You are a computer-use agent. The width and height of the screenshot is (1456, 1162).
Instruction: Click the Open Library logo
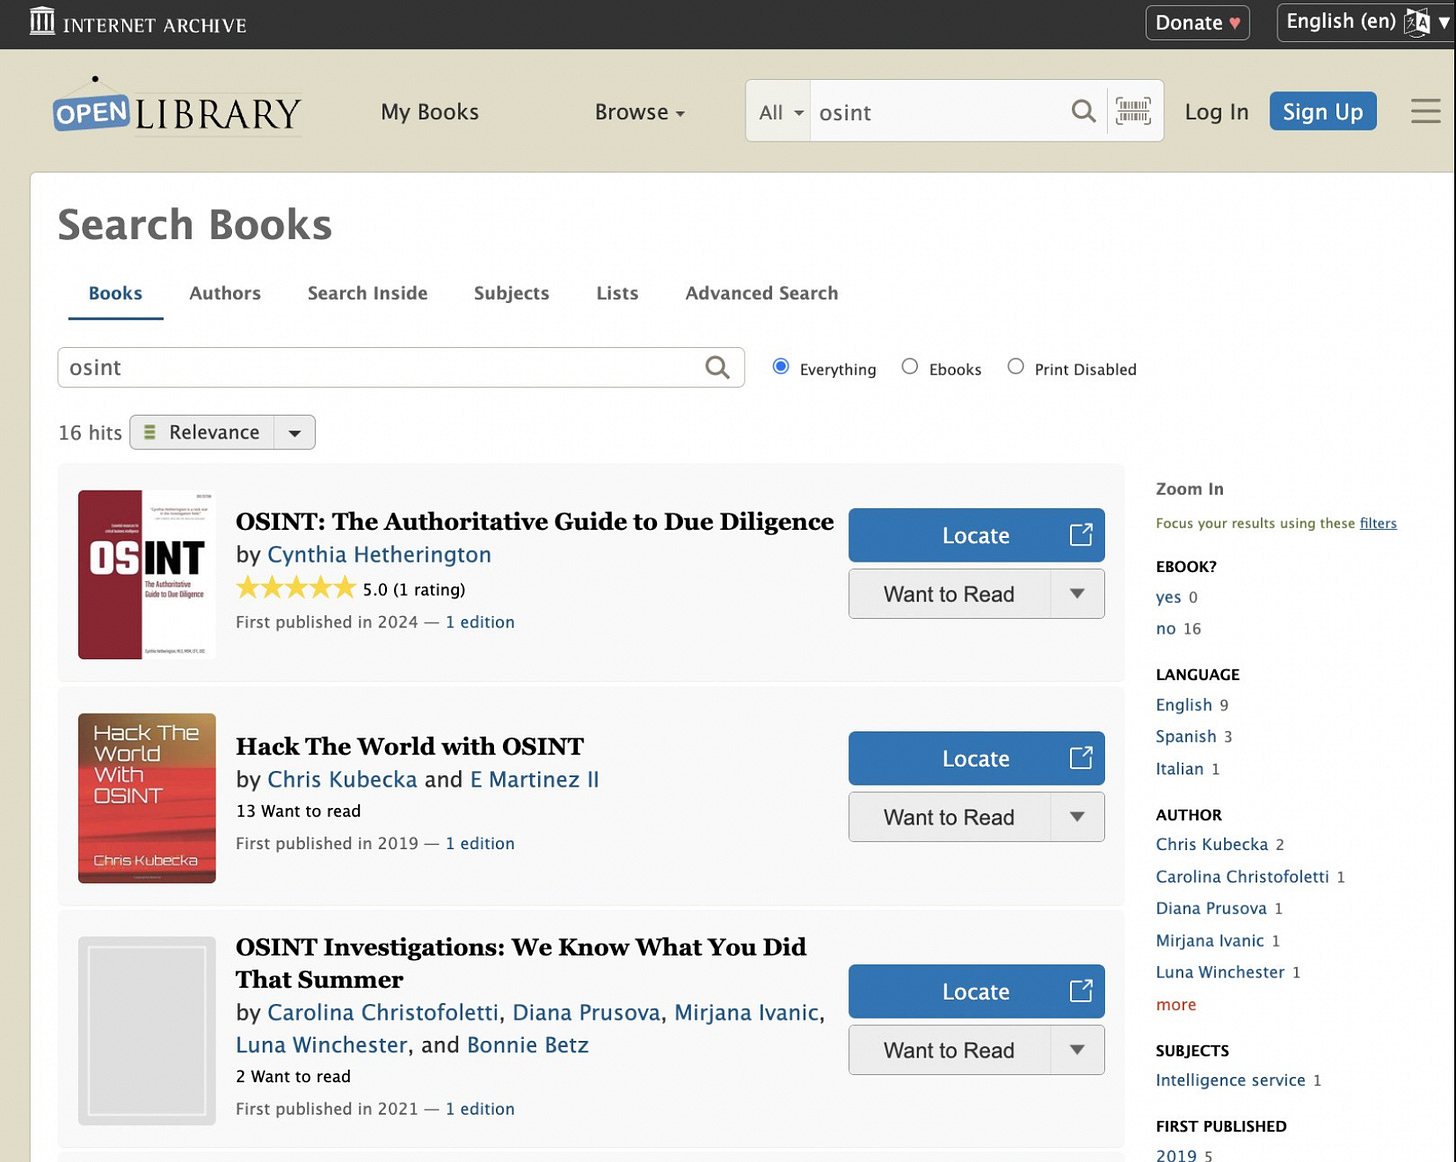(x=177, y=107)
